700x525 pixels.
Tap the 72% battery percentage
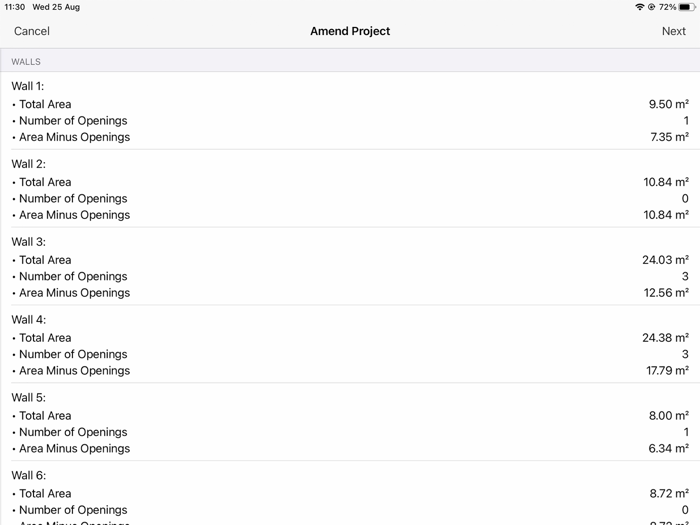(x=667, y=7)
